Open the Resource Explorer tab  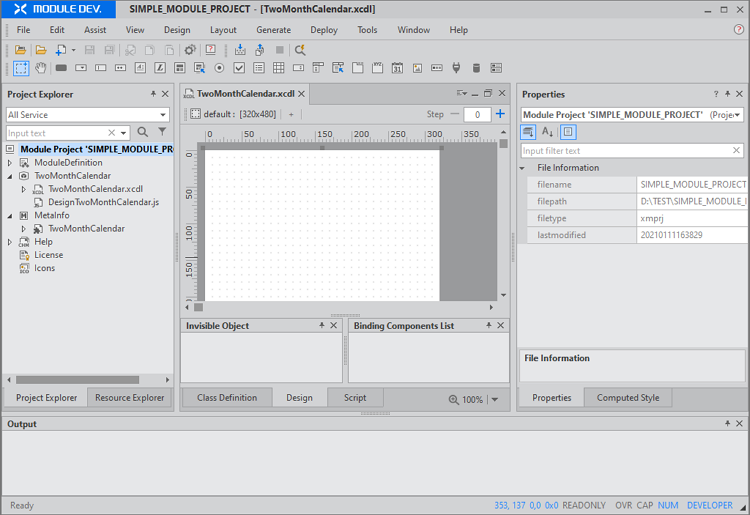coord(129,398)
